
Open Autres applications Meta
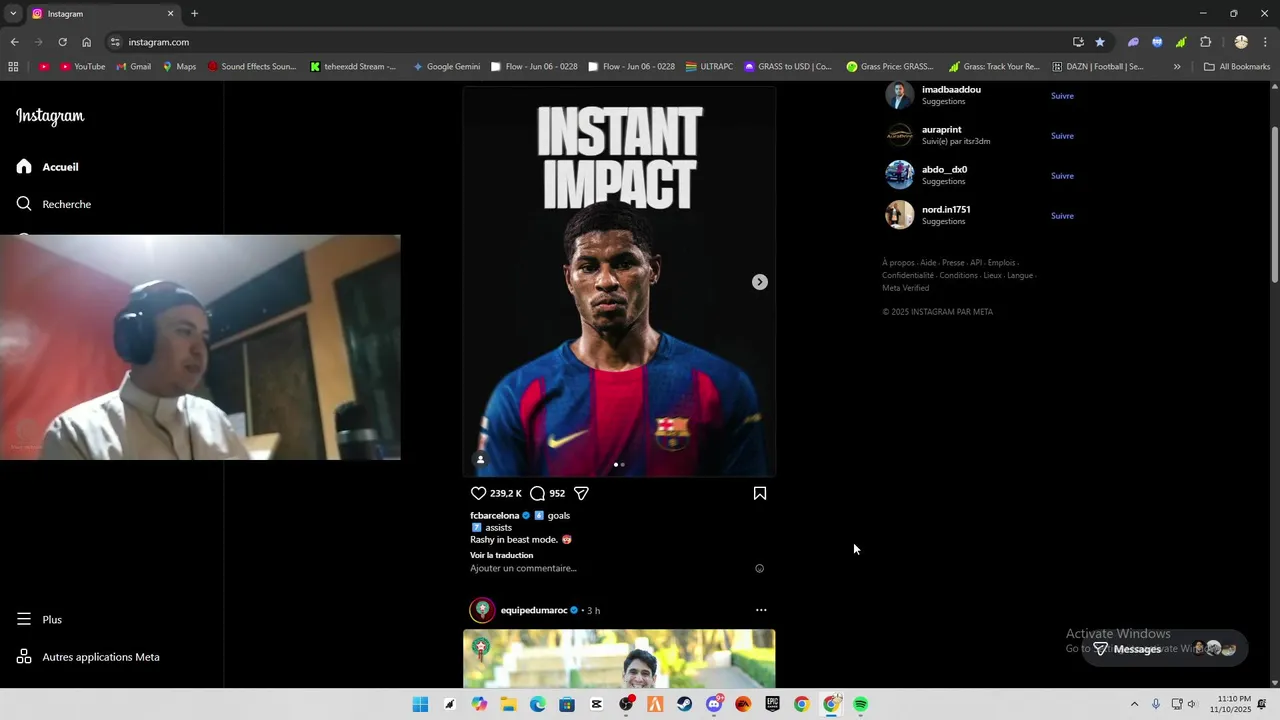88,657
